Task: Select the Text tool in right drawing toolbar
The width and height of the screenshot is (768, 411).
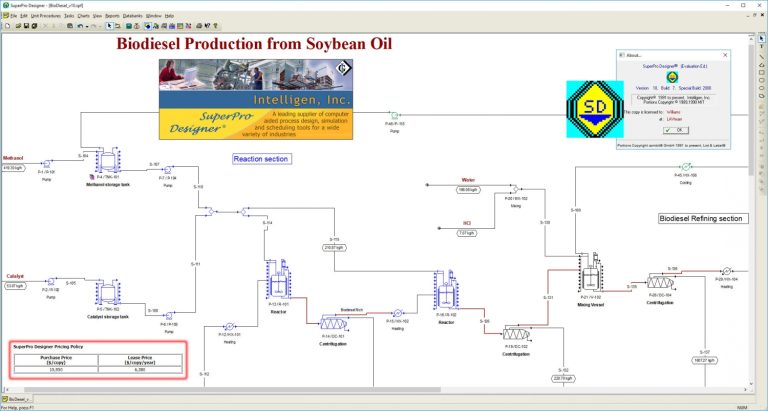Action: coord(762,47)
